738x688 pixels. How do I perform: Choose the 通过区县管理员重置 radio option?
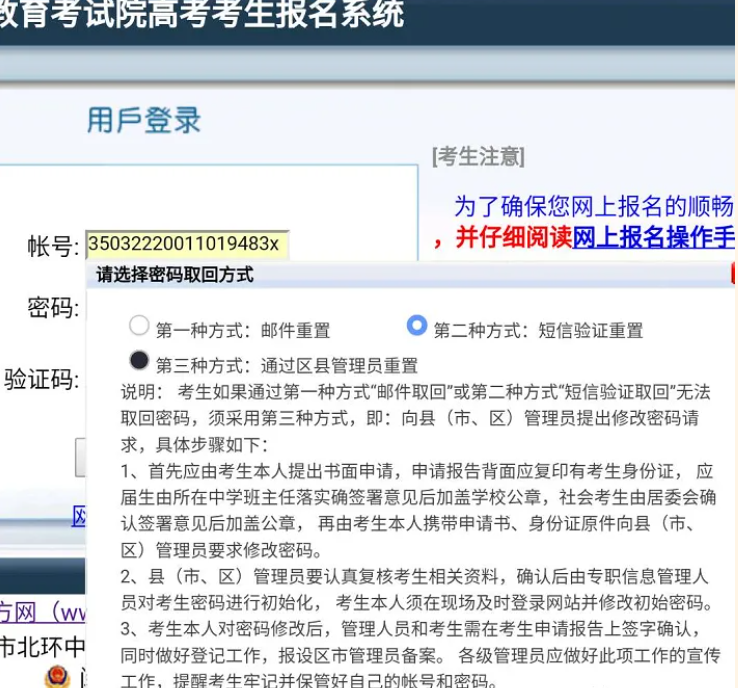tap(139, 360)
